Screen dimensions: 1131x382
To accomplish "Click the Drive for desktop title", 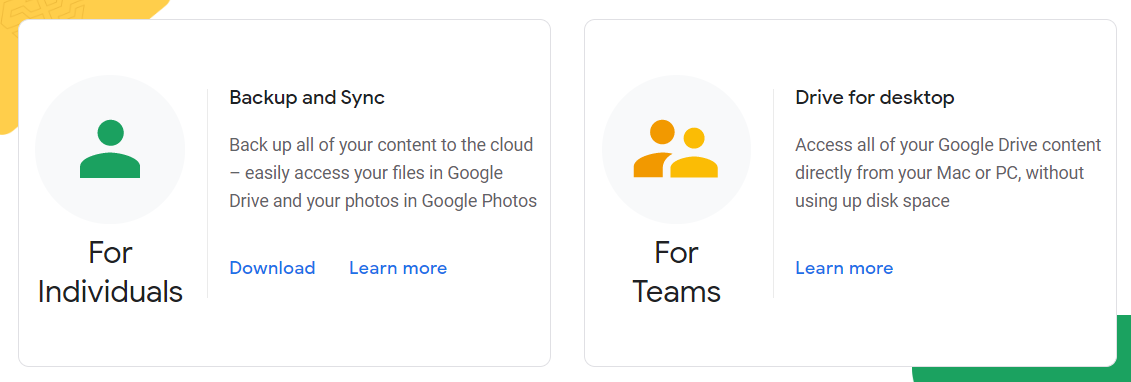I will 875,97.
